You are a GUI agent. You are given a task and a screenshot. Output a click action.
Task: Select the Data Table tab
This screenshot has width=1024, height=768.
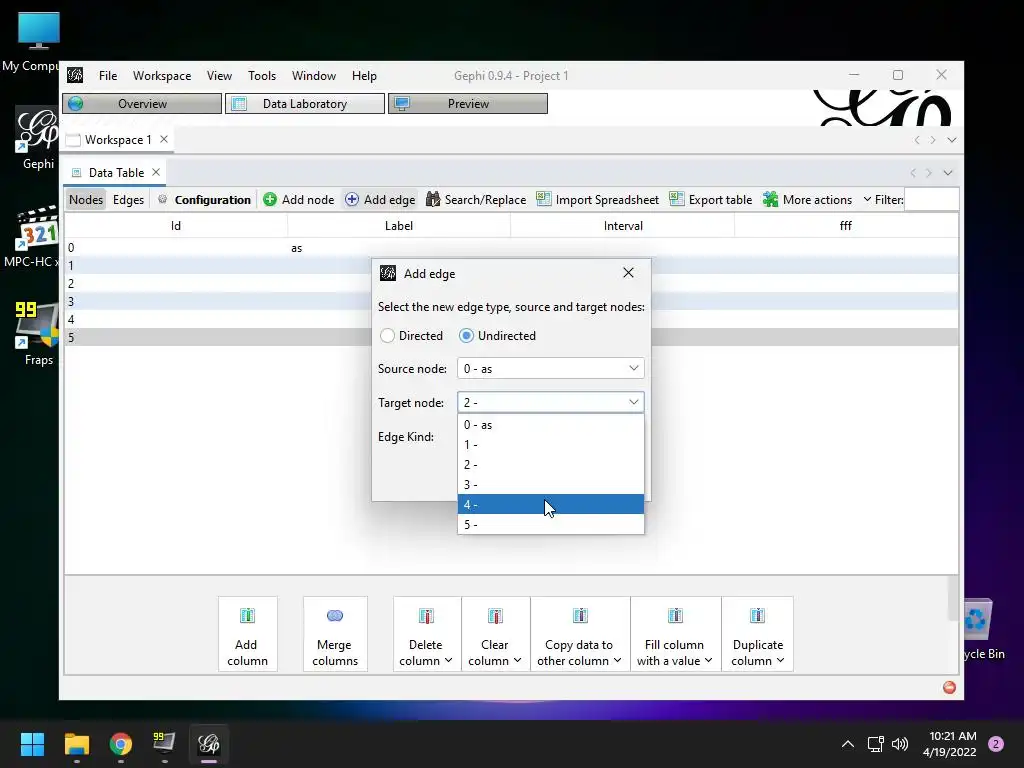116,172
